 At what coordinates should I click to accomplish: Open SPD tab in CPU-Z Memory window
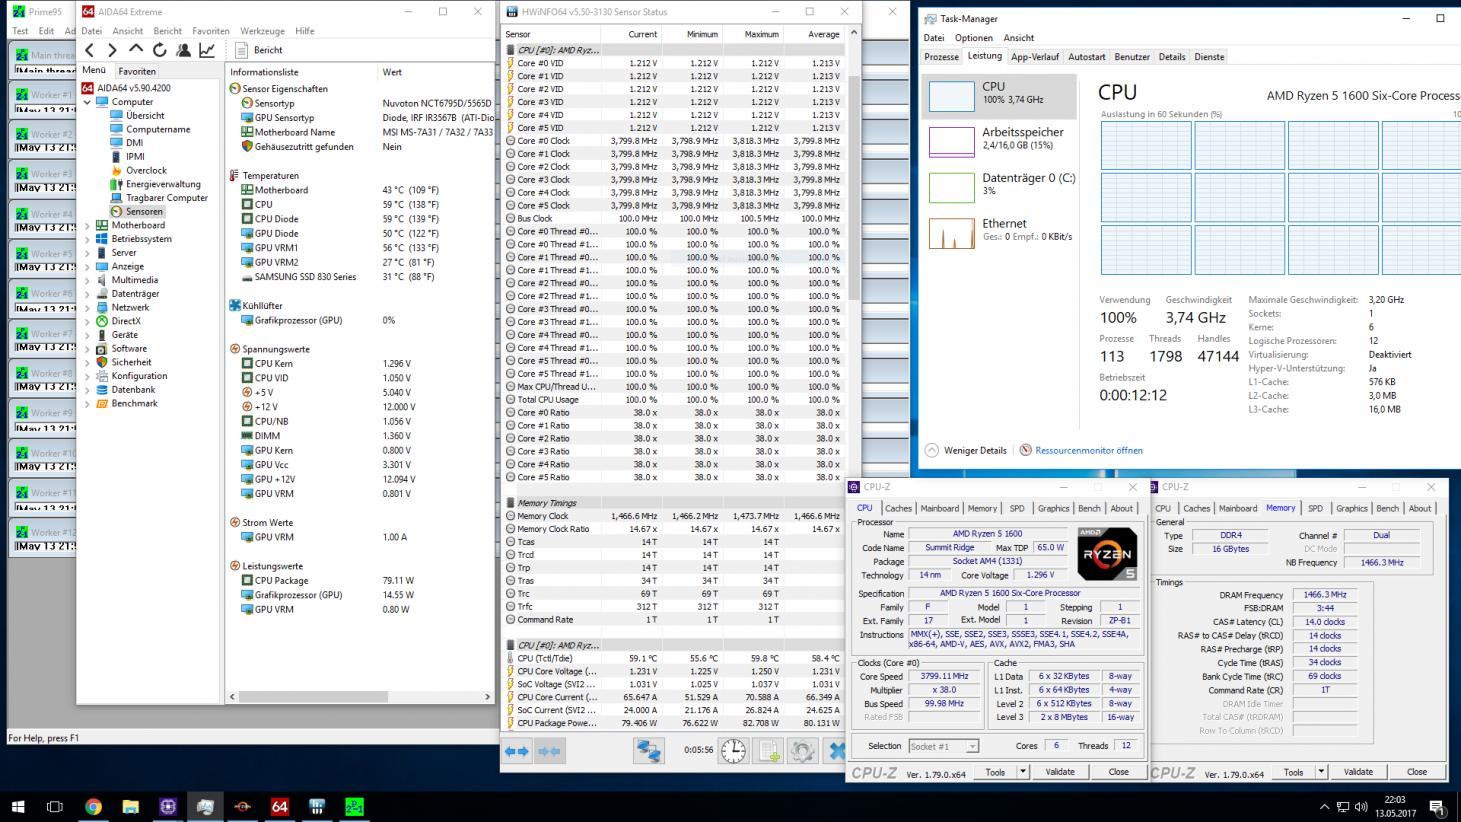[x=1315, y=508]
